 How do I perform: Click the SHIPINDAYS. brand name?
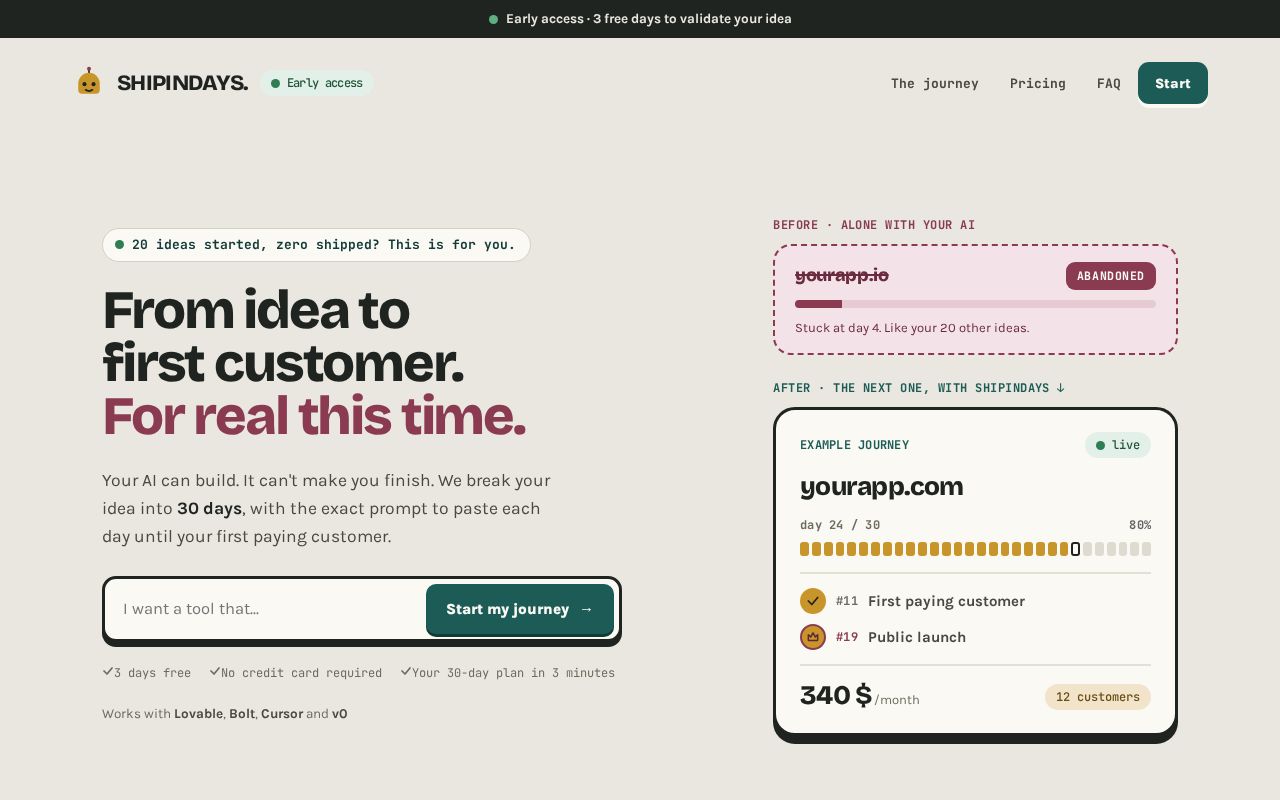pyautogui.click(x=182, y=83)
